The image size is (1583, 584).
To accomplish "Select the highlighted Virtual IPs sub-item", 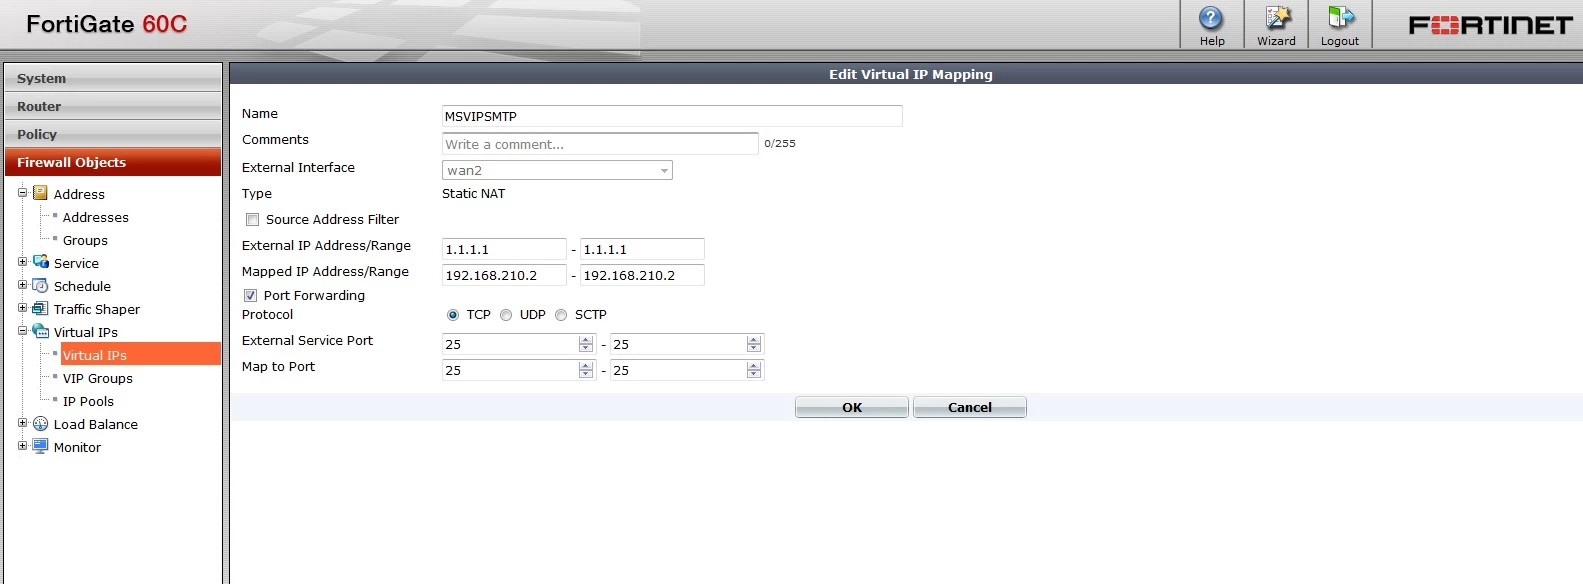I will click(140, 354).
